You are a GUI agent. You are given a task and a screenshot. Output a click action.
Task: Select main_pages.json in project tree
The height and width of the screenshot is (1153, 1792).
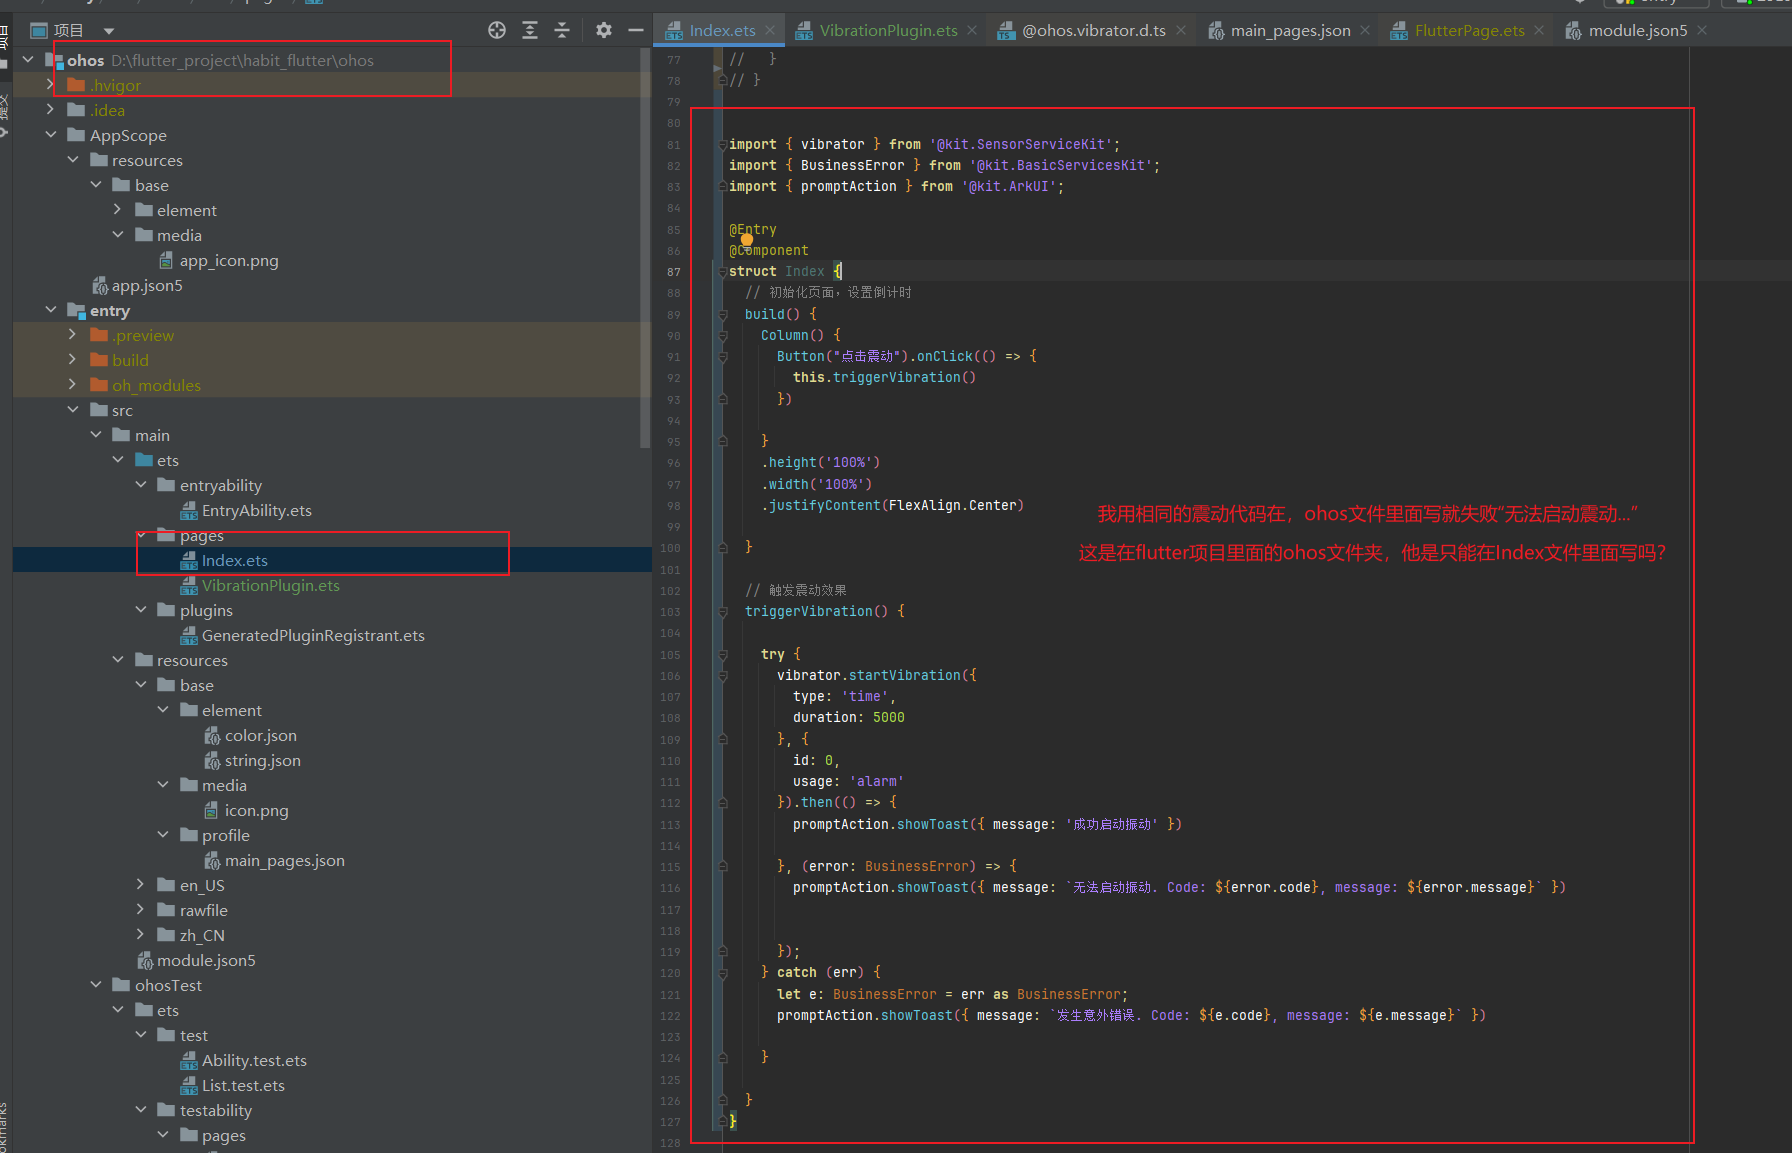click(x=284, y=860)
